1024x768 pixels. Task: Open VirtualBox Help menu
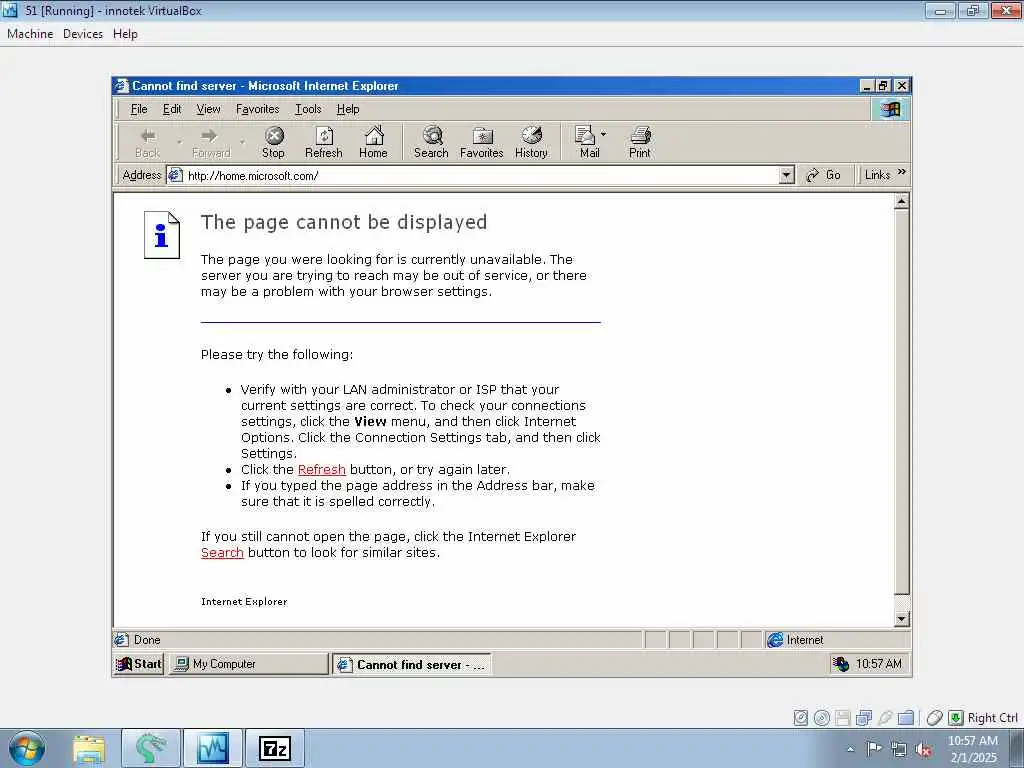[x=125, y=34]
